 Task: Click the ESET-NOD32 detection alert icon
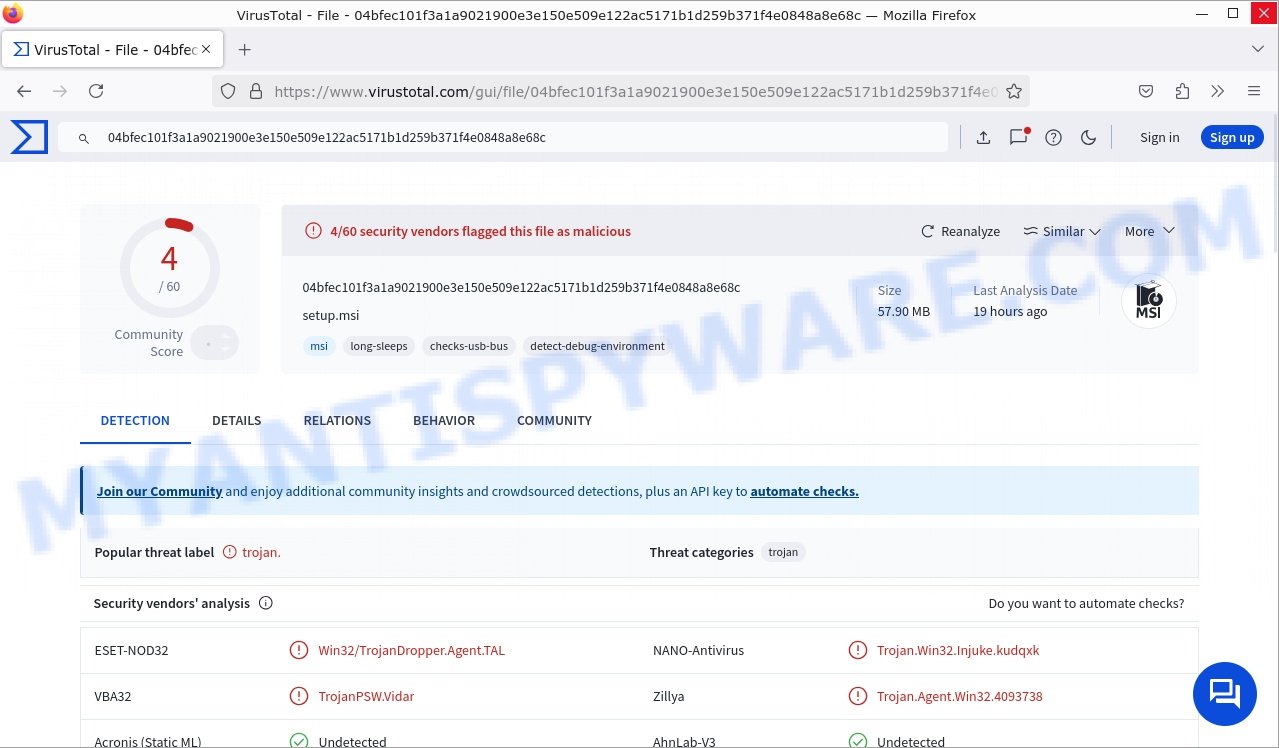coord(298,650)
